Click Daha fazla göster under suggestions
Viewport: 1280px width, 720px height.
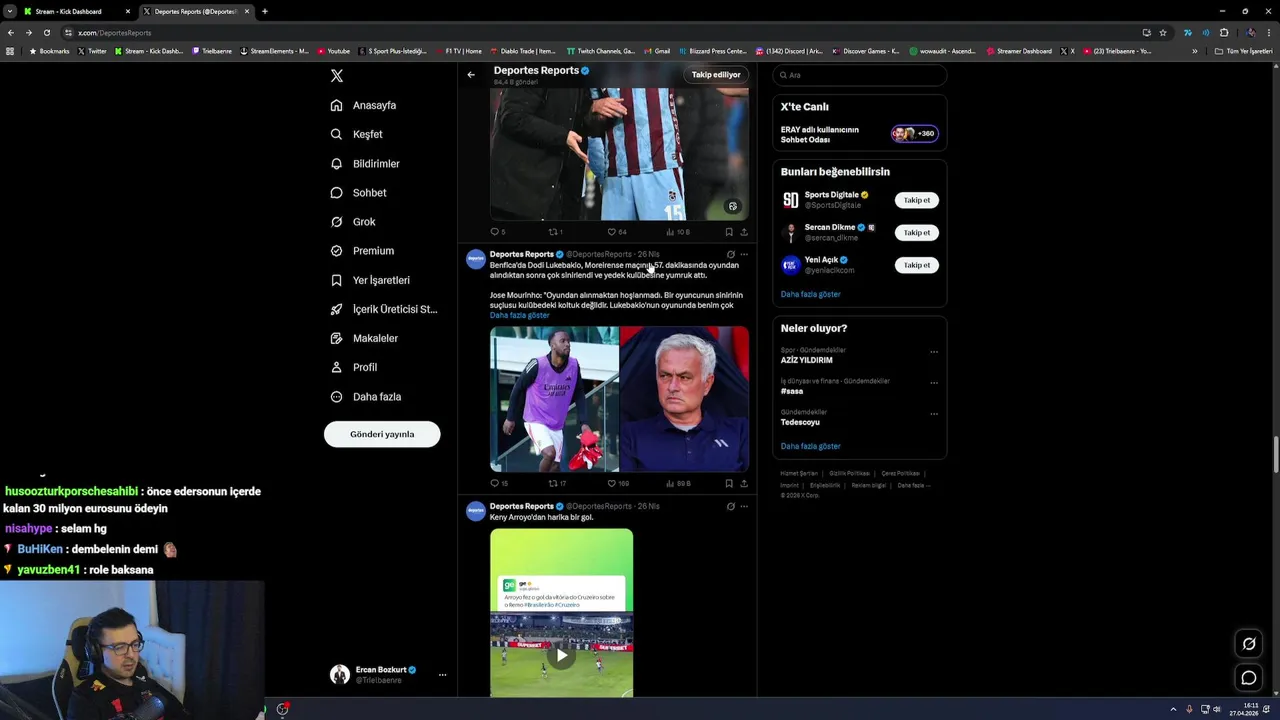pos(810,294)
